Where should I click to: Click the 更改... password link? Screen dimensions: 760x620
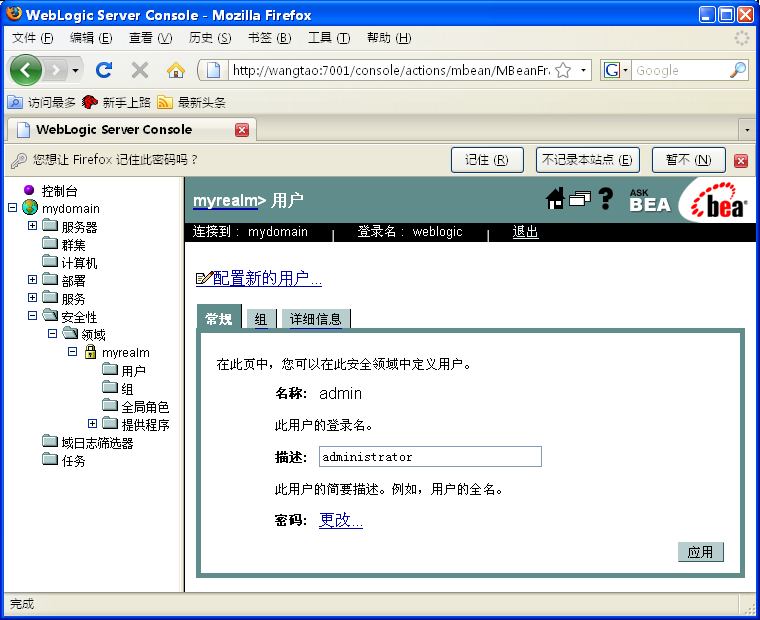click(x=341, y=520)
